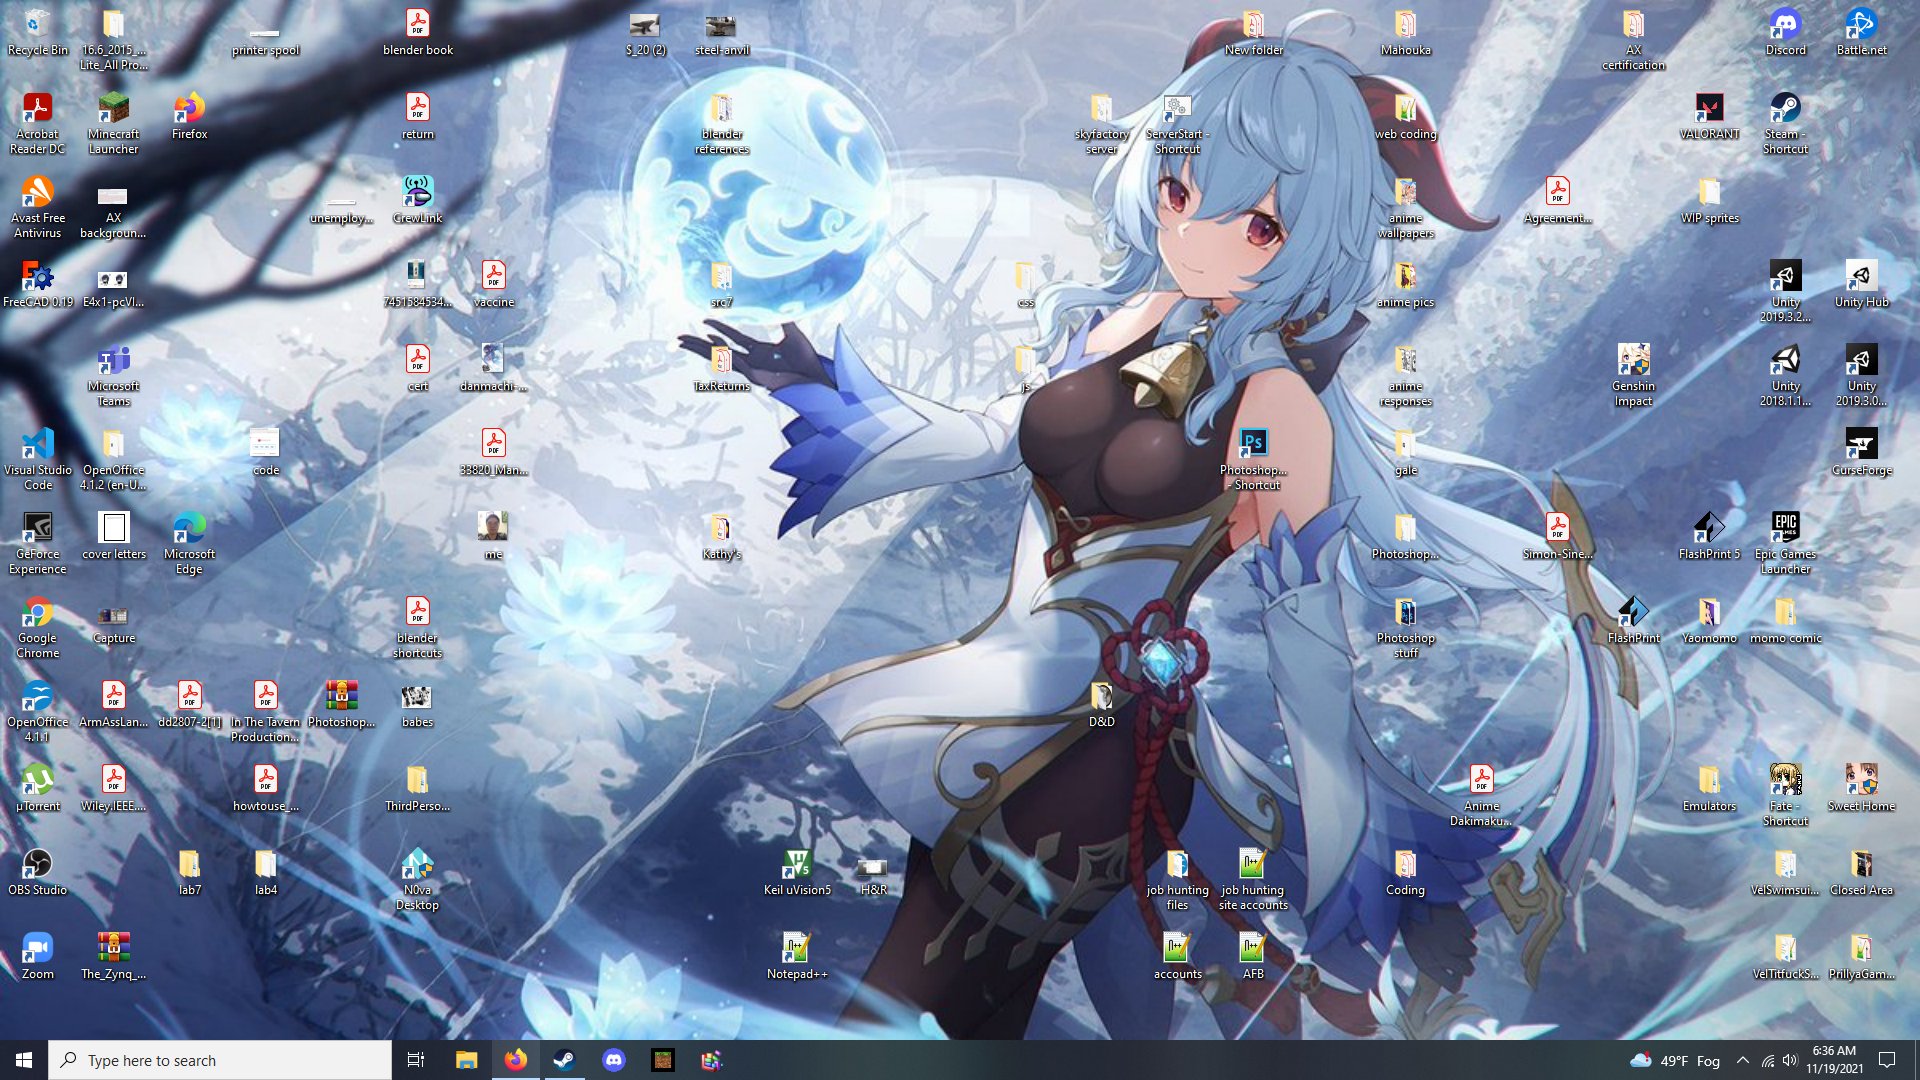Launch Unity Hub
This screenshot has height=1080, width=1920.
1861,284
